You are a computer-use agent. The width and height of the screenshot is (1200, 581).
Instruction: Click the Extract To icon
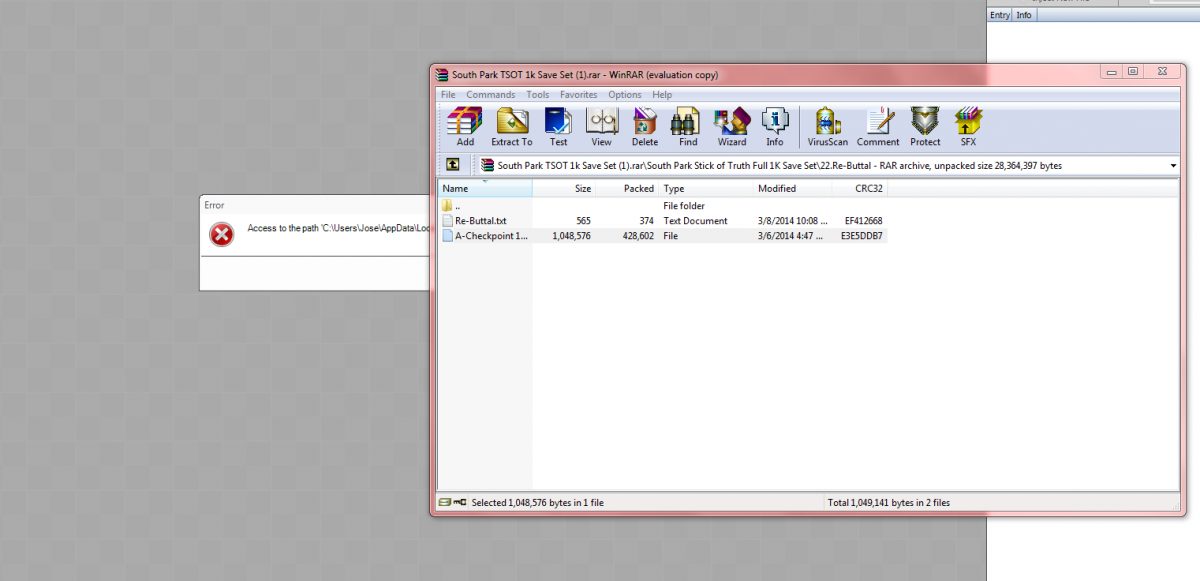511,127
